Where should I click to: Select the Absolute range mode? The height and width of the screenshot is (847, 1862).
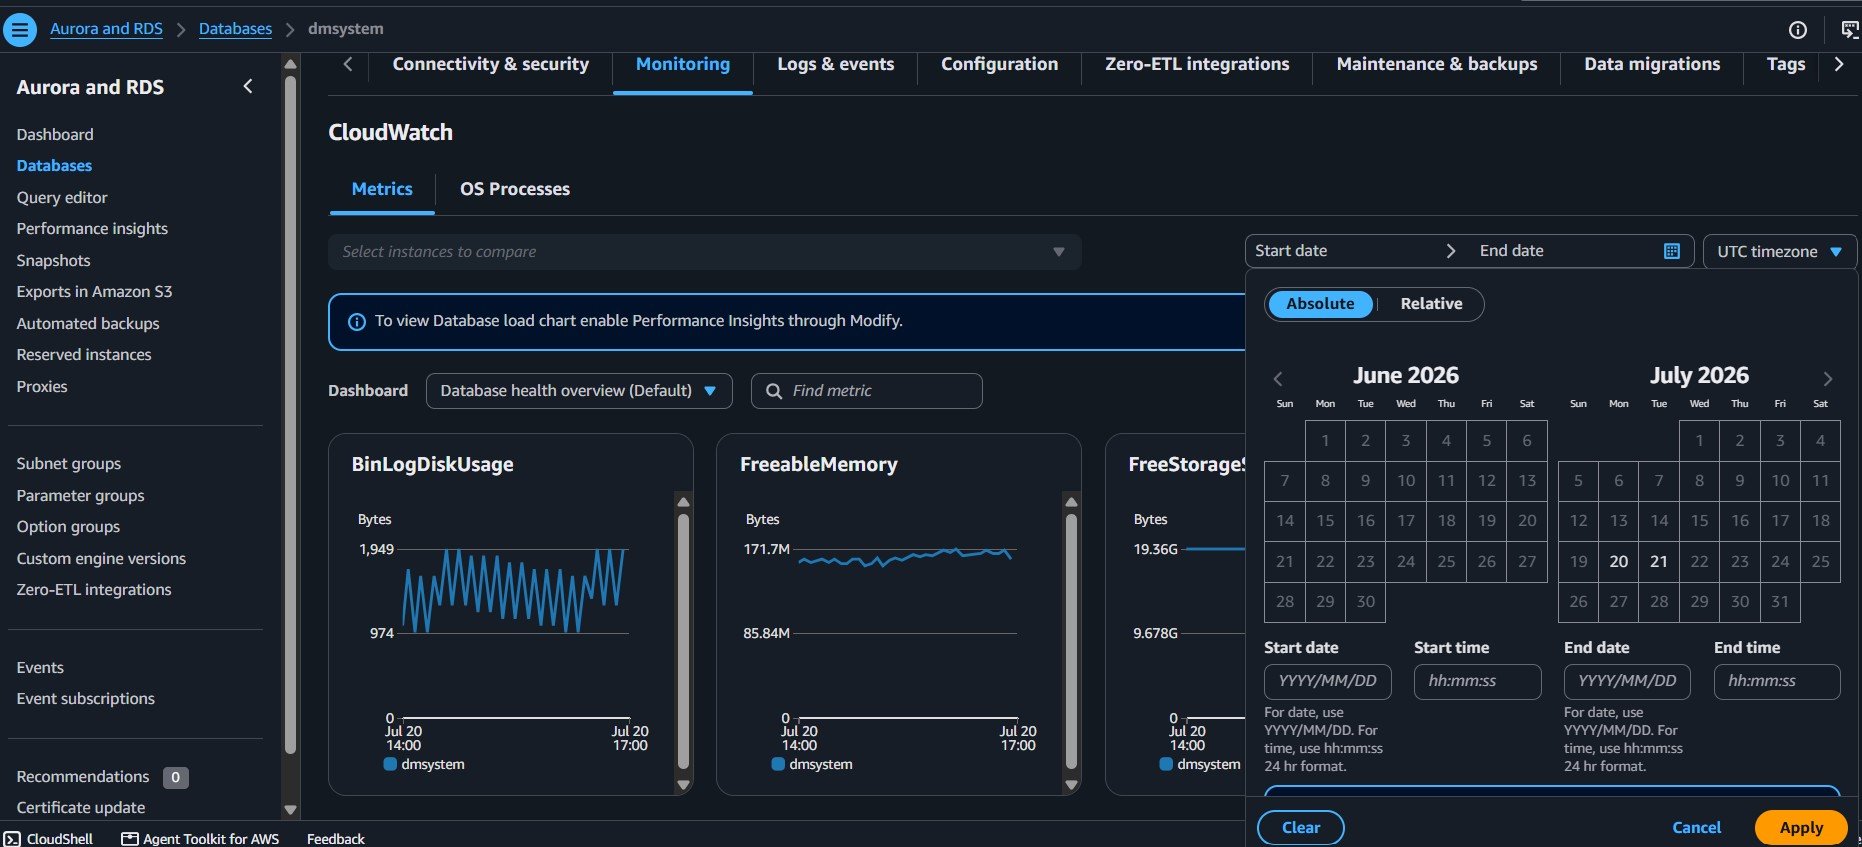point(1320,304)
